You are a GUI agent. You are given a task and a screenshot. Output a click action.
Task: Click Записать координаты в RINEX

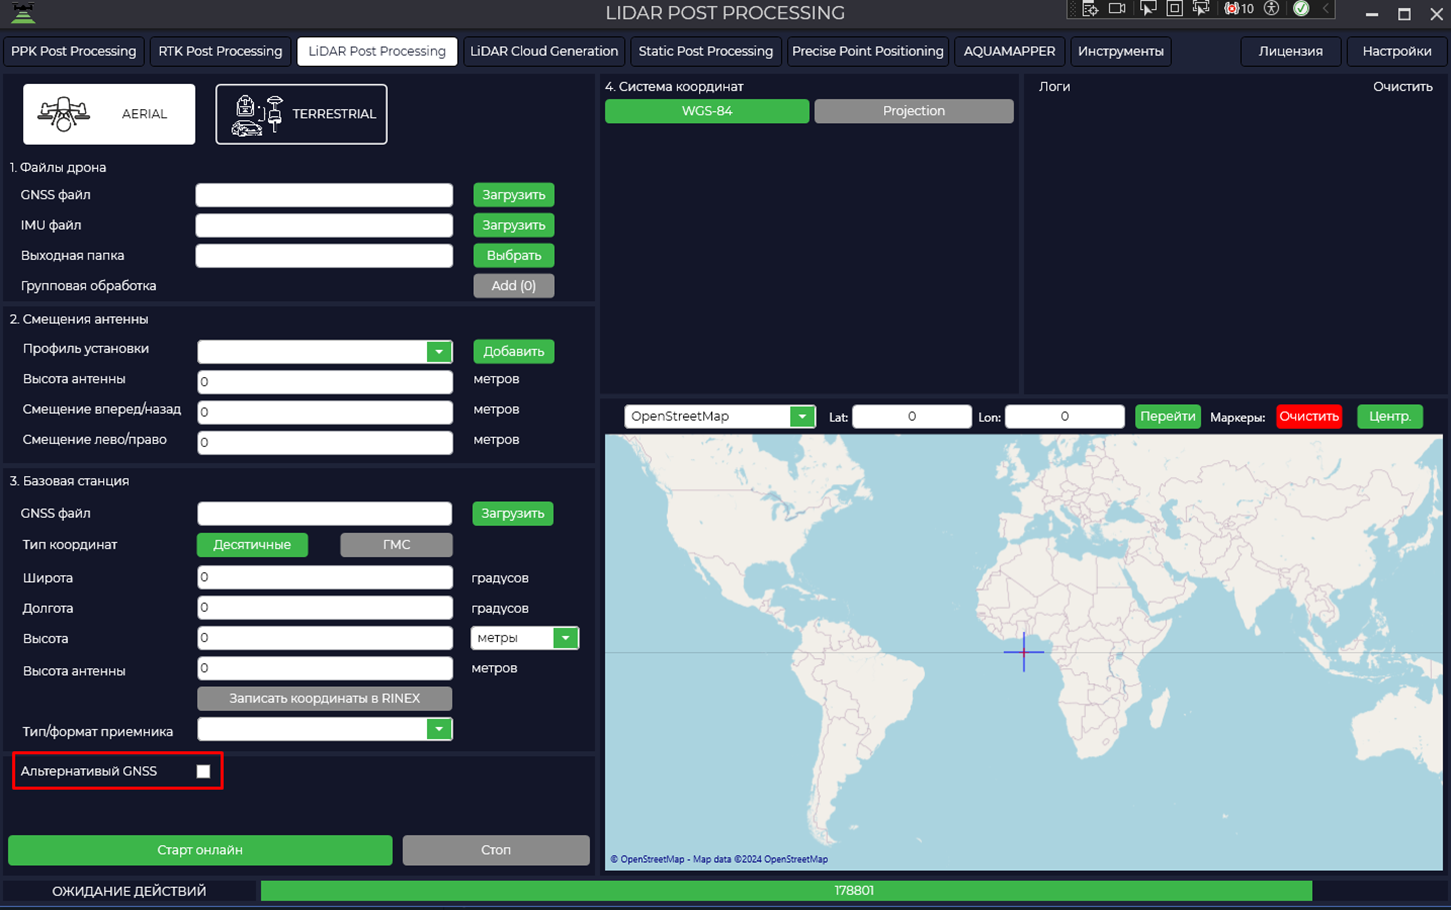point(325,698)
